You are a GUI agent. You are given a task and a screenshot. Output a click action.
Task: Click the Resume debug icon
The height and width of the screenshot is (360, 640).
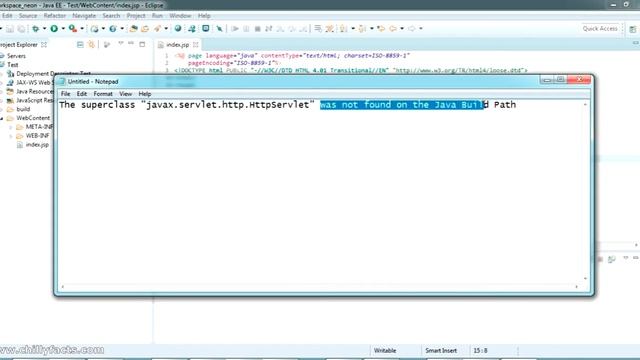[235, 29]
